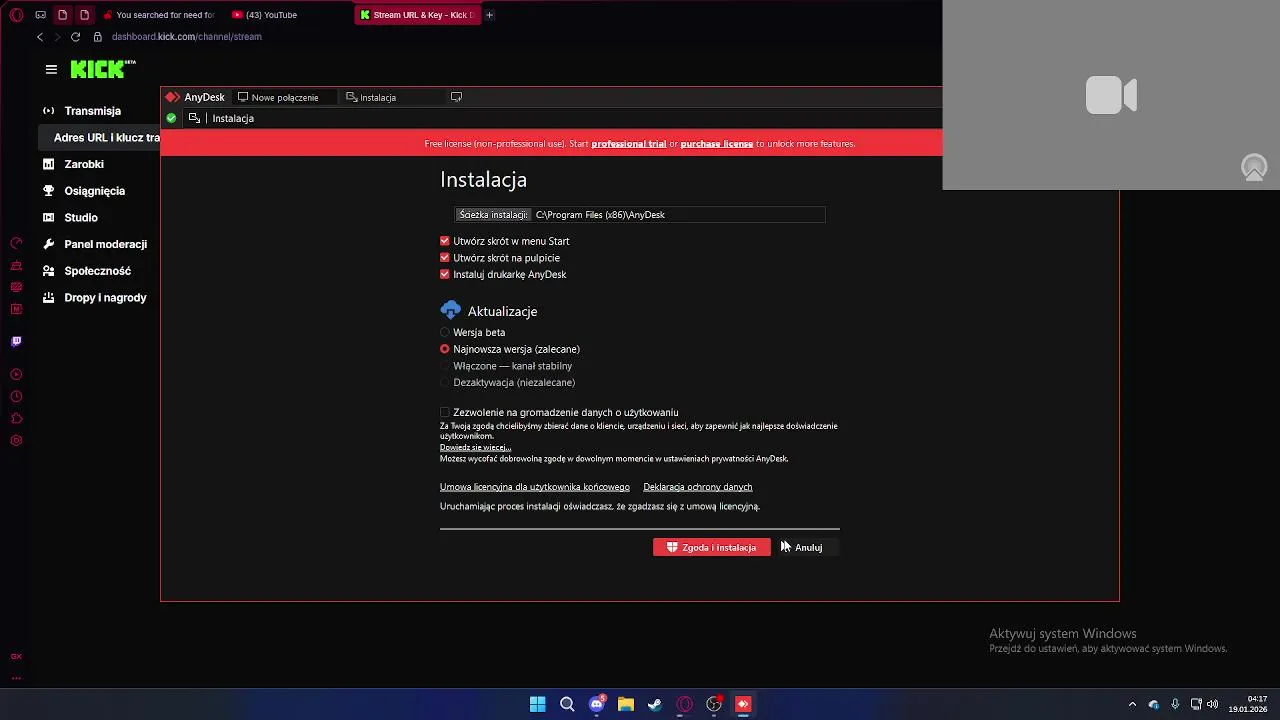Switch to the YouTube browser tab
This screenshot has width=1280, height=720.
pos(265,15)
